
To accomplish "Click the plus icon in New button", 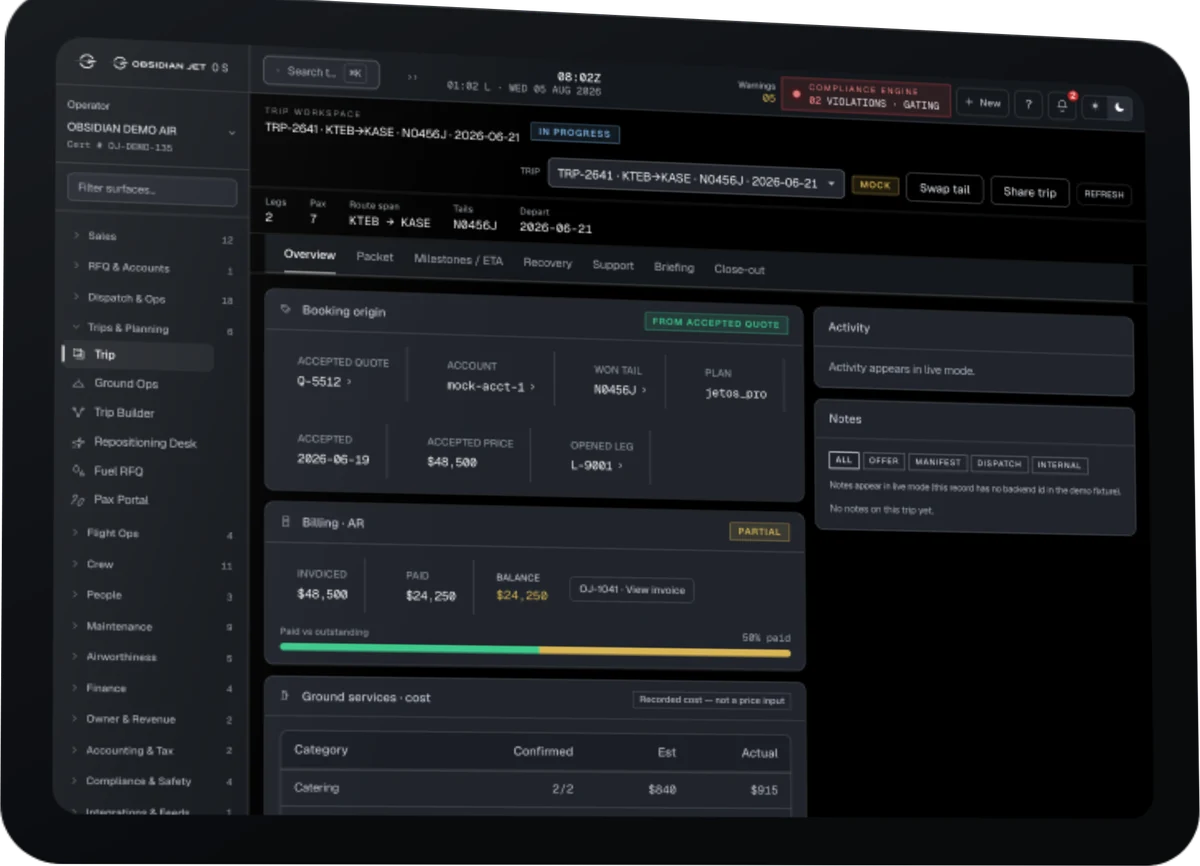I will click(969, 102).
